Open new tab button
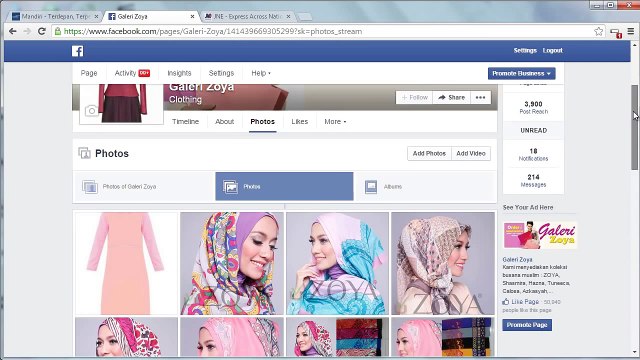640x360 pixels. pyautogui.click(x=304, y=17)
